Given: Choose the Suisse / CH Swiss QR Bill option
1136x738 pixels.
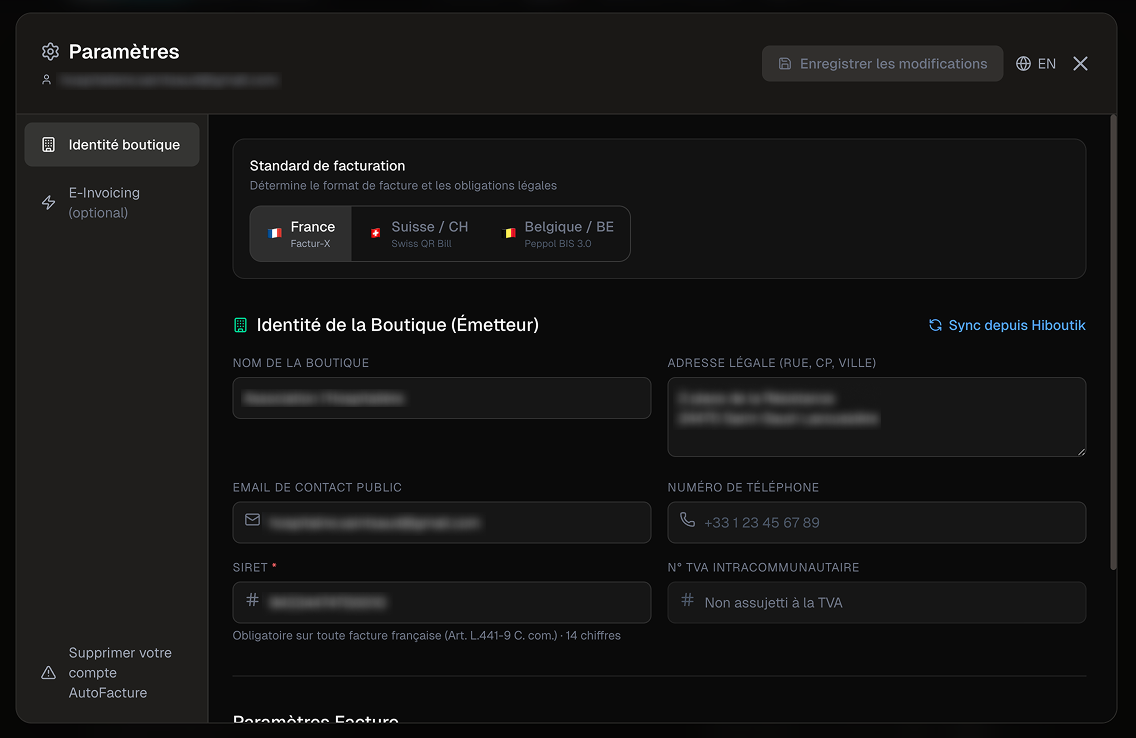Looking at the screenshot, I should [420, 233].
